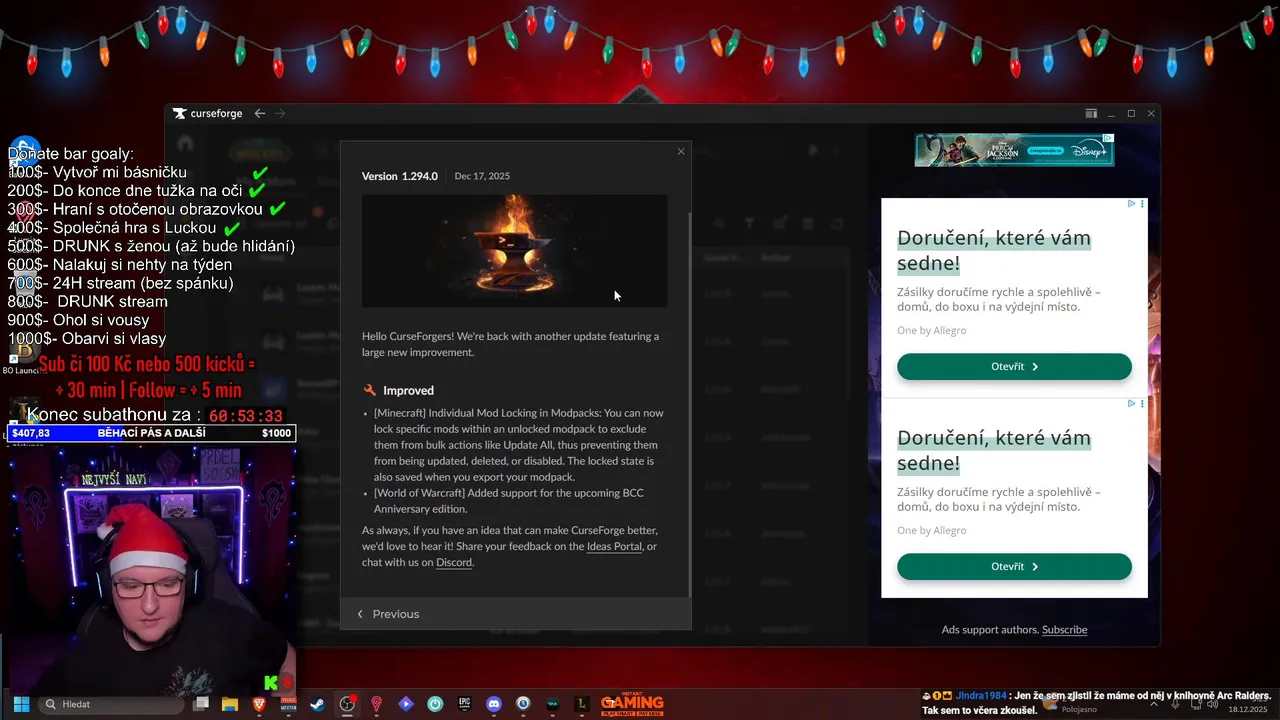Screen dimensions: 1280x720
Task: Open Steam from the taskbar
Action: 317,704
